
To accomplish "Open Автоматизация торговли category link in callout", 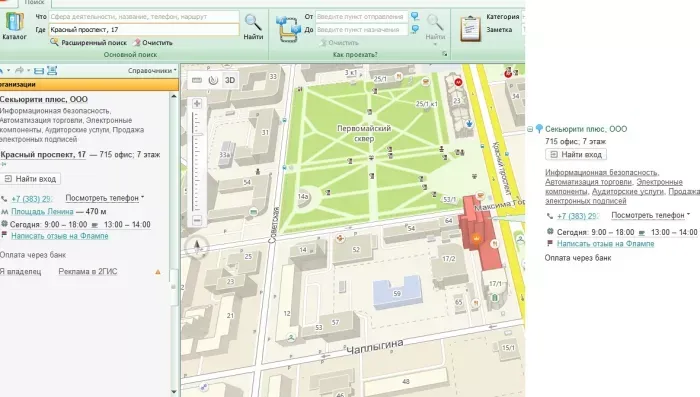I will point(588,182).
